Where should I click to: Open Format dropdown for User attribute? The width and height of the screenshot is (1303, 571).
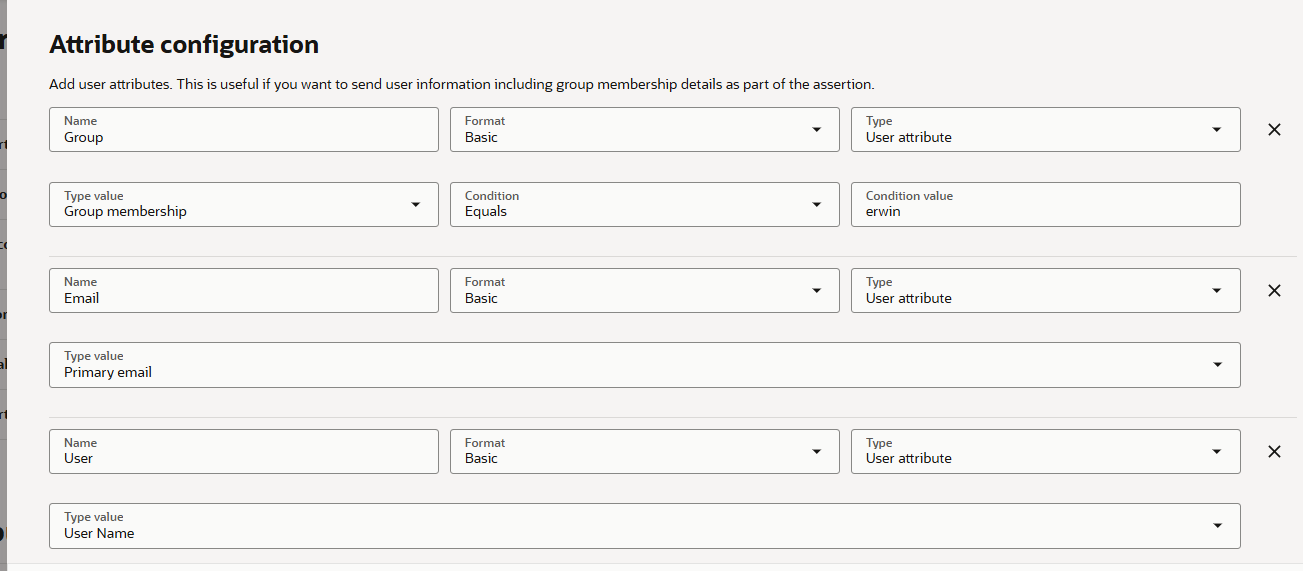pyautogui.click(x=644, y=452)
